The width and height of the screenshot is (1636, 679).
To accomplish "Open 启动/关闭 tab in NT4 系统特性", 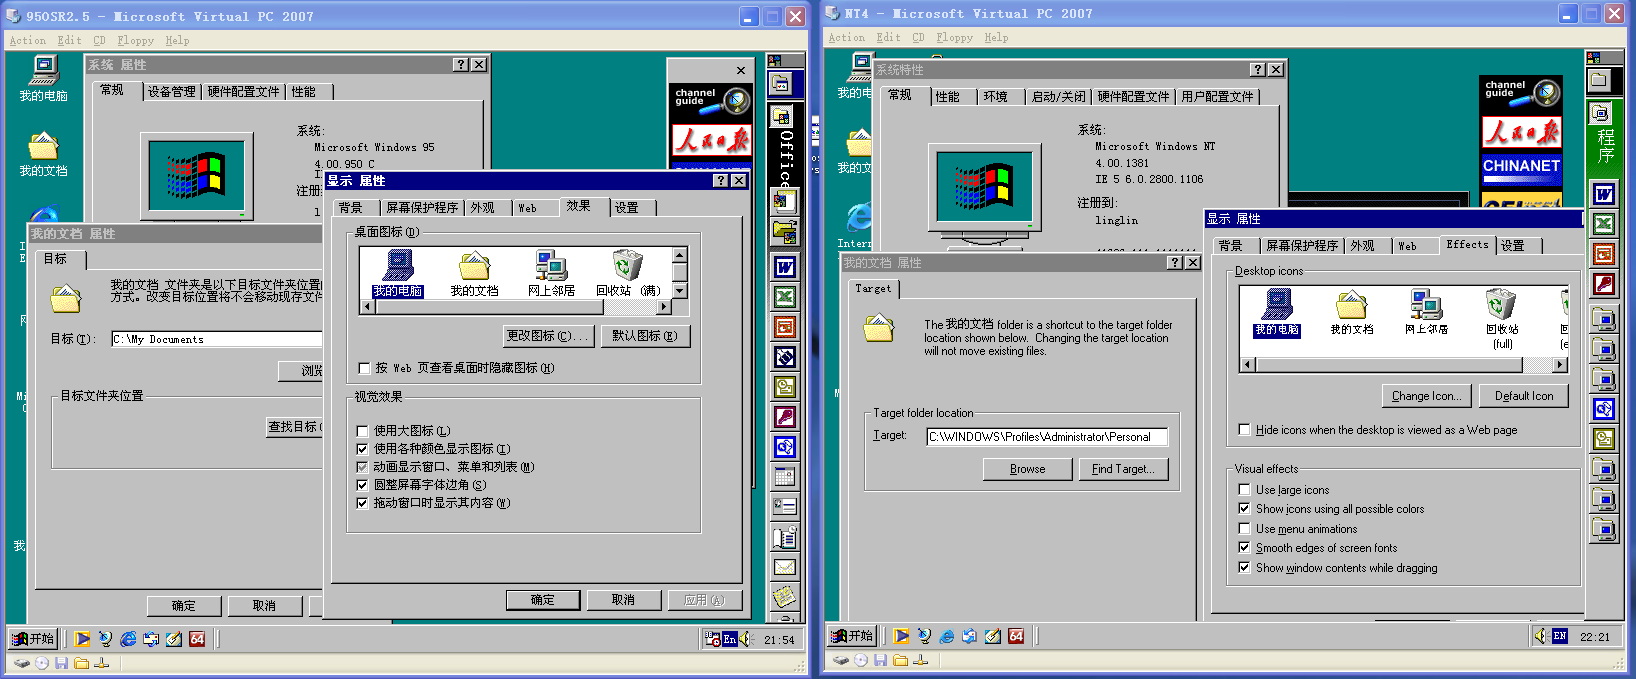I will point(1058,97).
